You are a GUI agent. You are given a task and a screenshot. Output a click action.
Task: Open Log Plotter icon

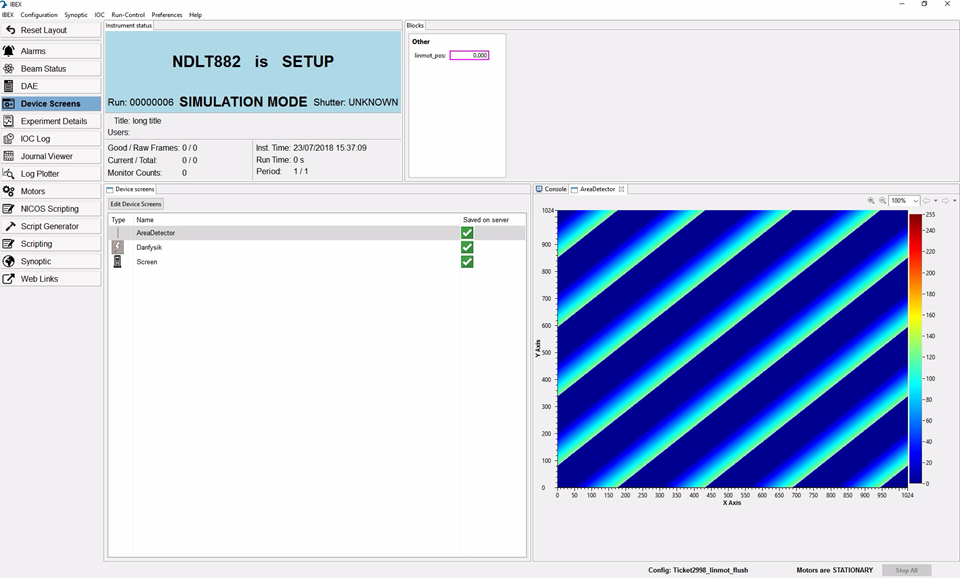pos(9,173)
